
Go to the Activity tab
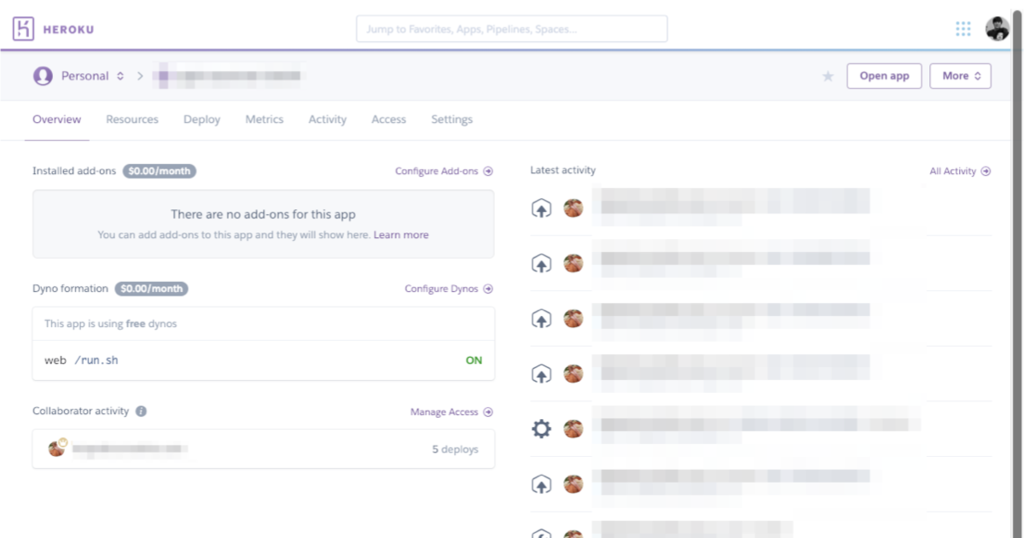(327, 119)
